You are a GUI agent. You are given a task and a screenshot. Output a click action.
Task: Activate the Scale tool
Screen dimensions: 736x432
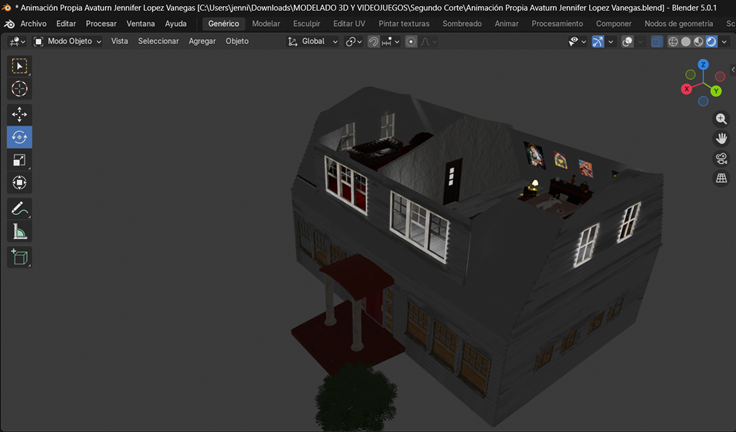(19, 160)
